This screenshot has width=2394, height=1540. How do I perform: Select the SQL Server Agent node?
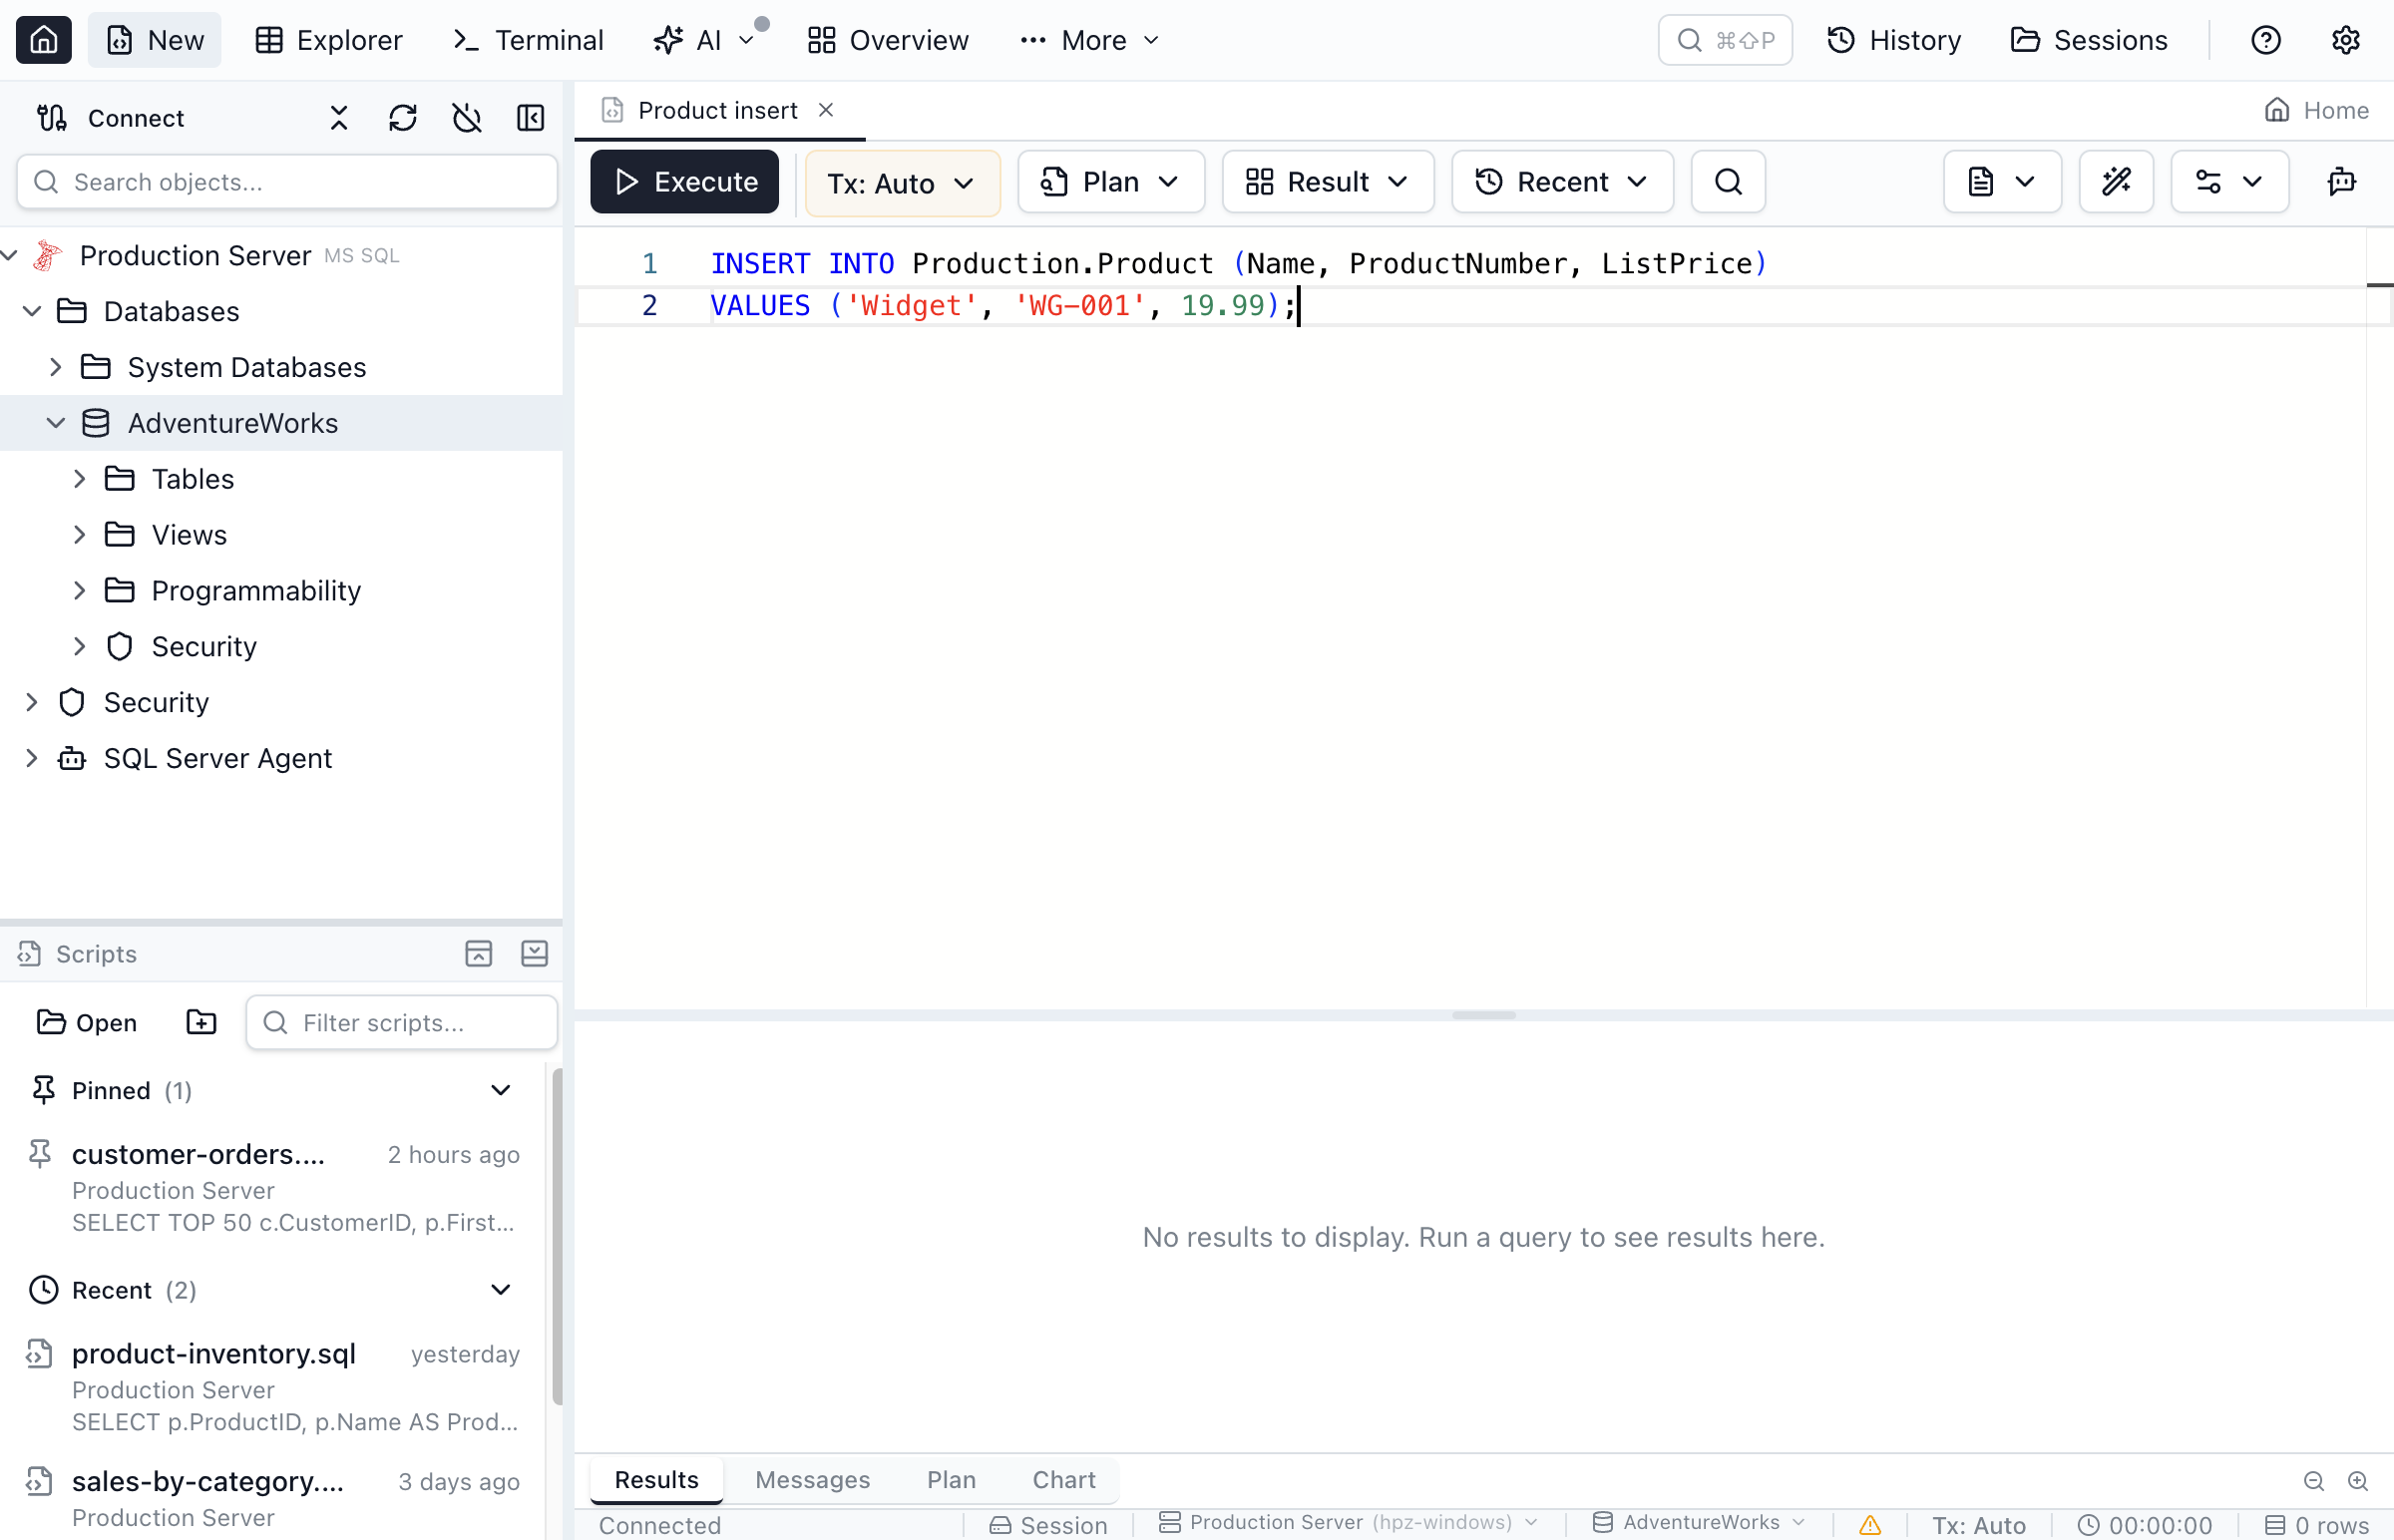[218, 759]
